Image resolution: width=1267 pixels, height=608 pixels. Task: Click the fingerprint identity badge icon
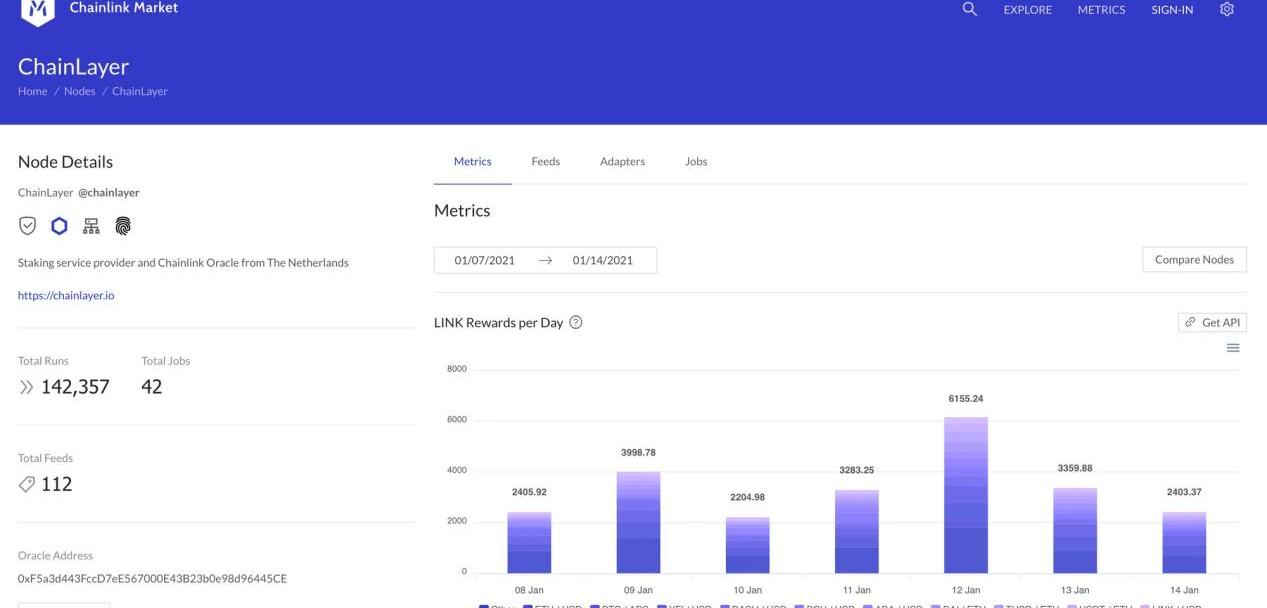pos(122,227)
